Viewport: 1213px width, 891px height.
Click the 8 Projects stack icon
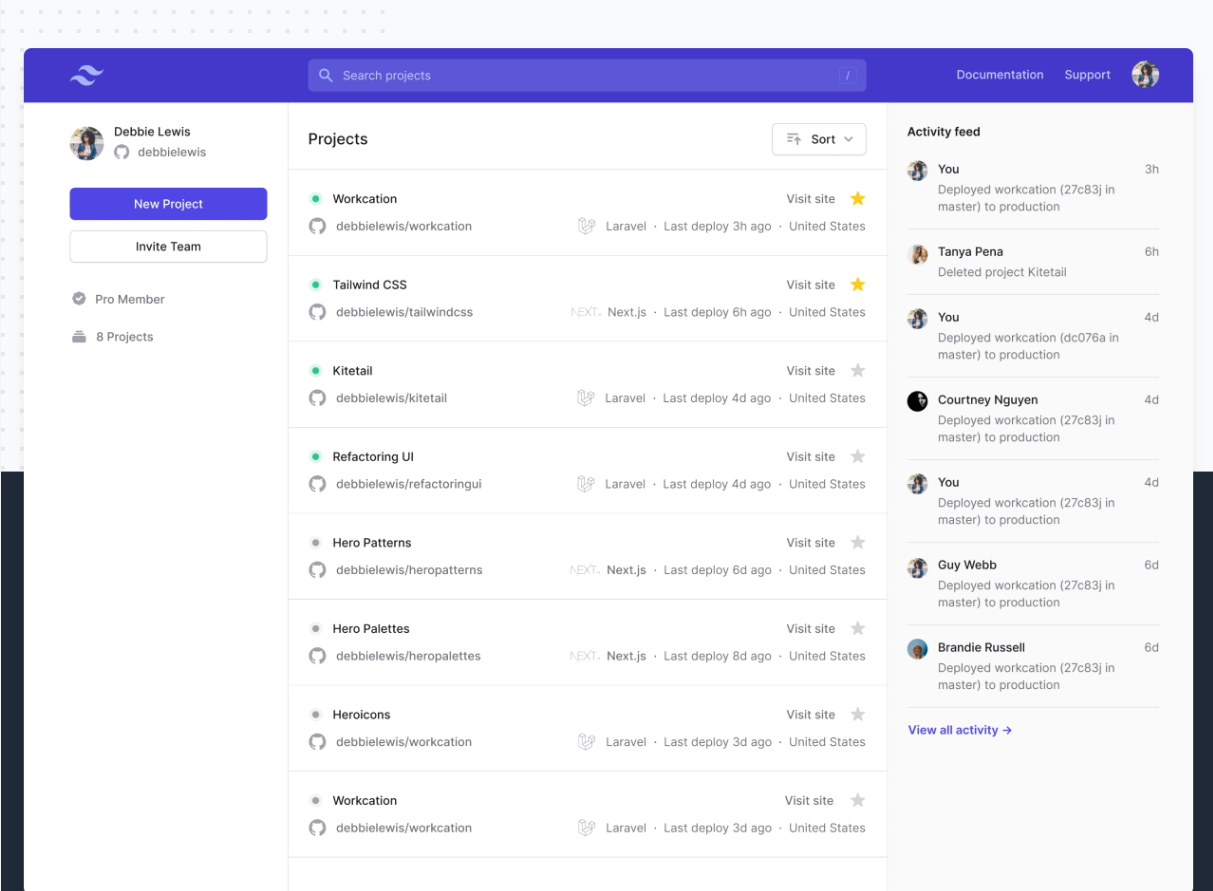pos(79,337)
